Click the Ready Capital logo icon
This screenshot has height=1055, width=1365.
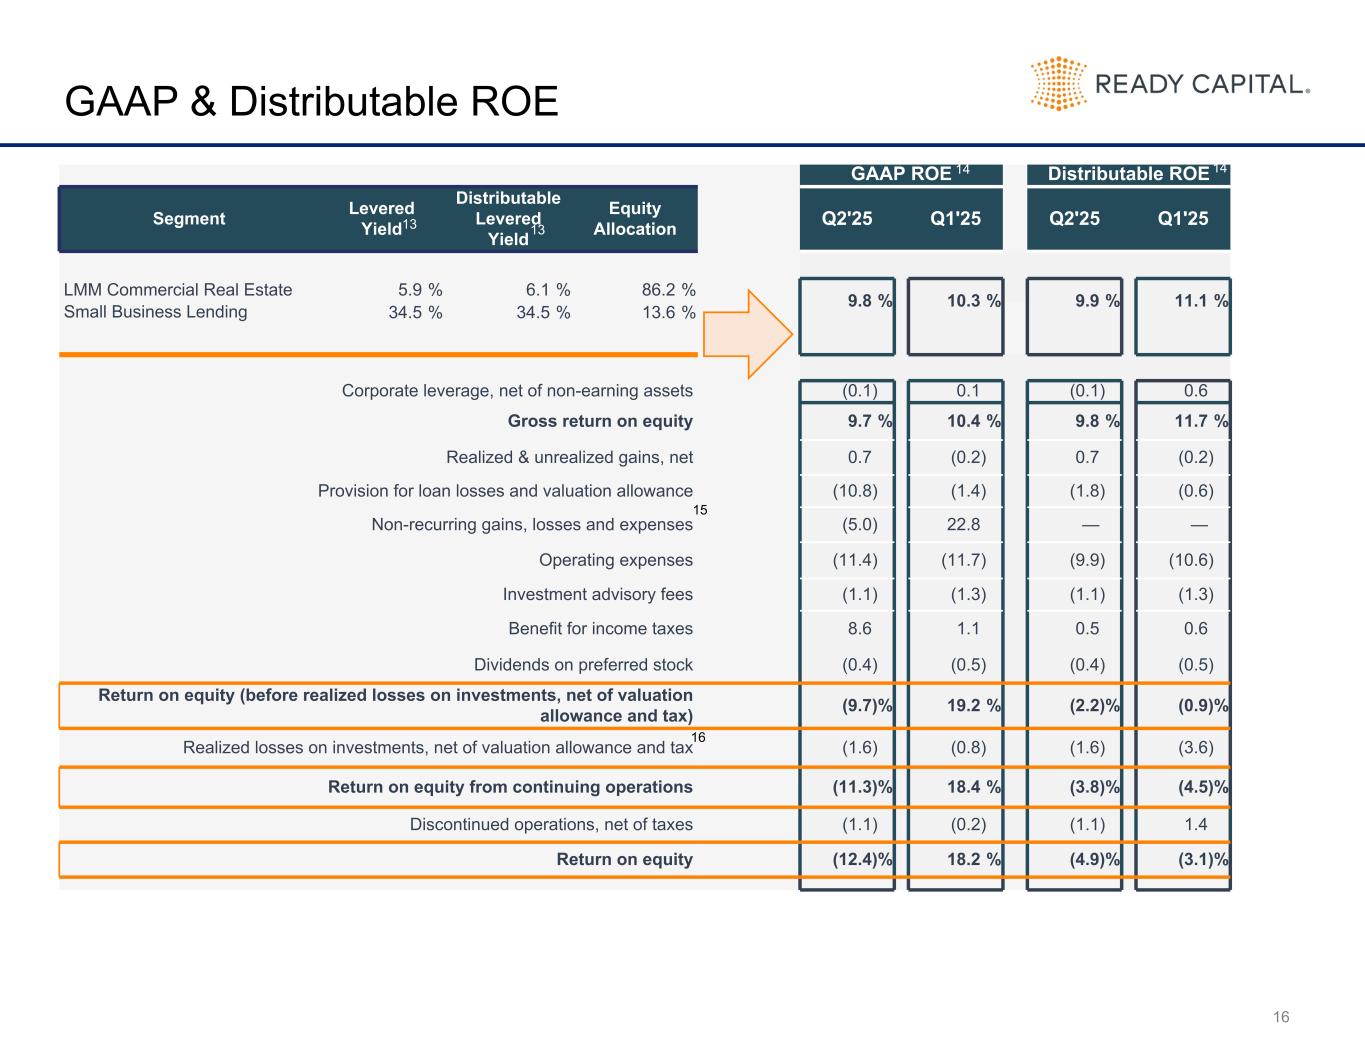(1058, 83)
